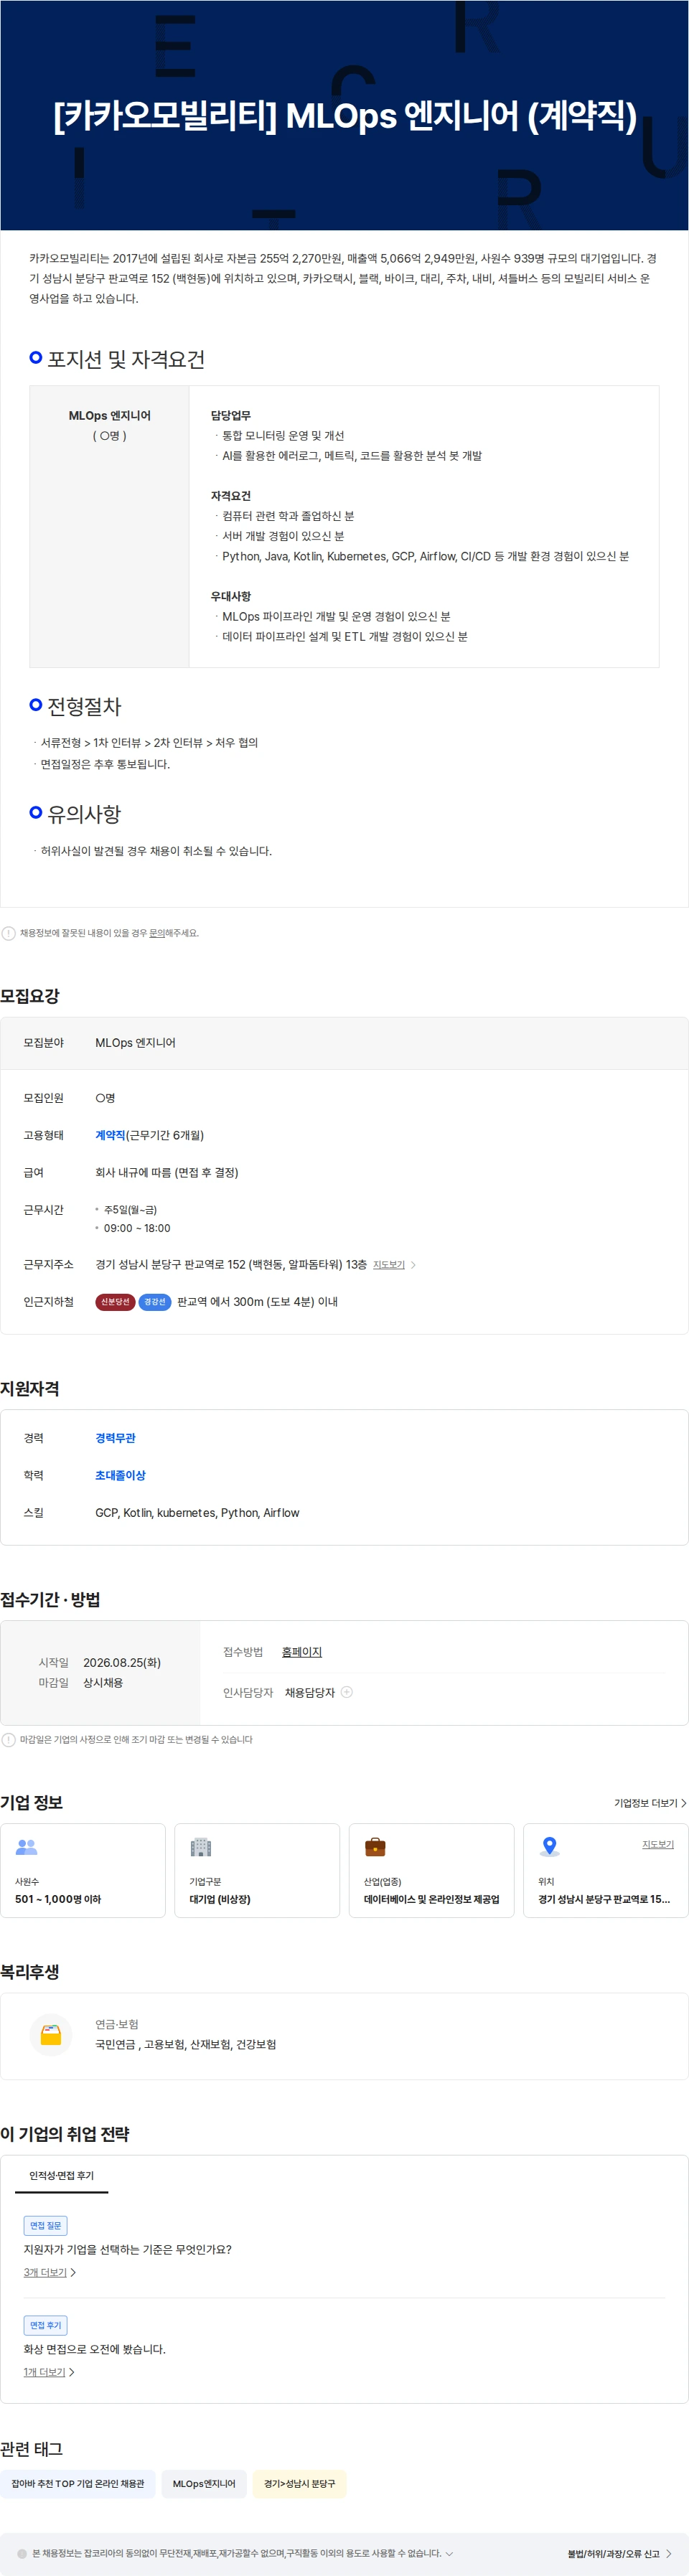Expand 채용담당자 contact details with plus icon

[347, 1692]
